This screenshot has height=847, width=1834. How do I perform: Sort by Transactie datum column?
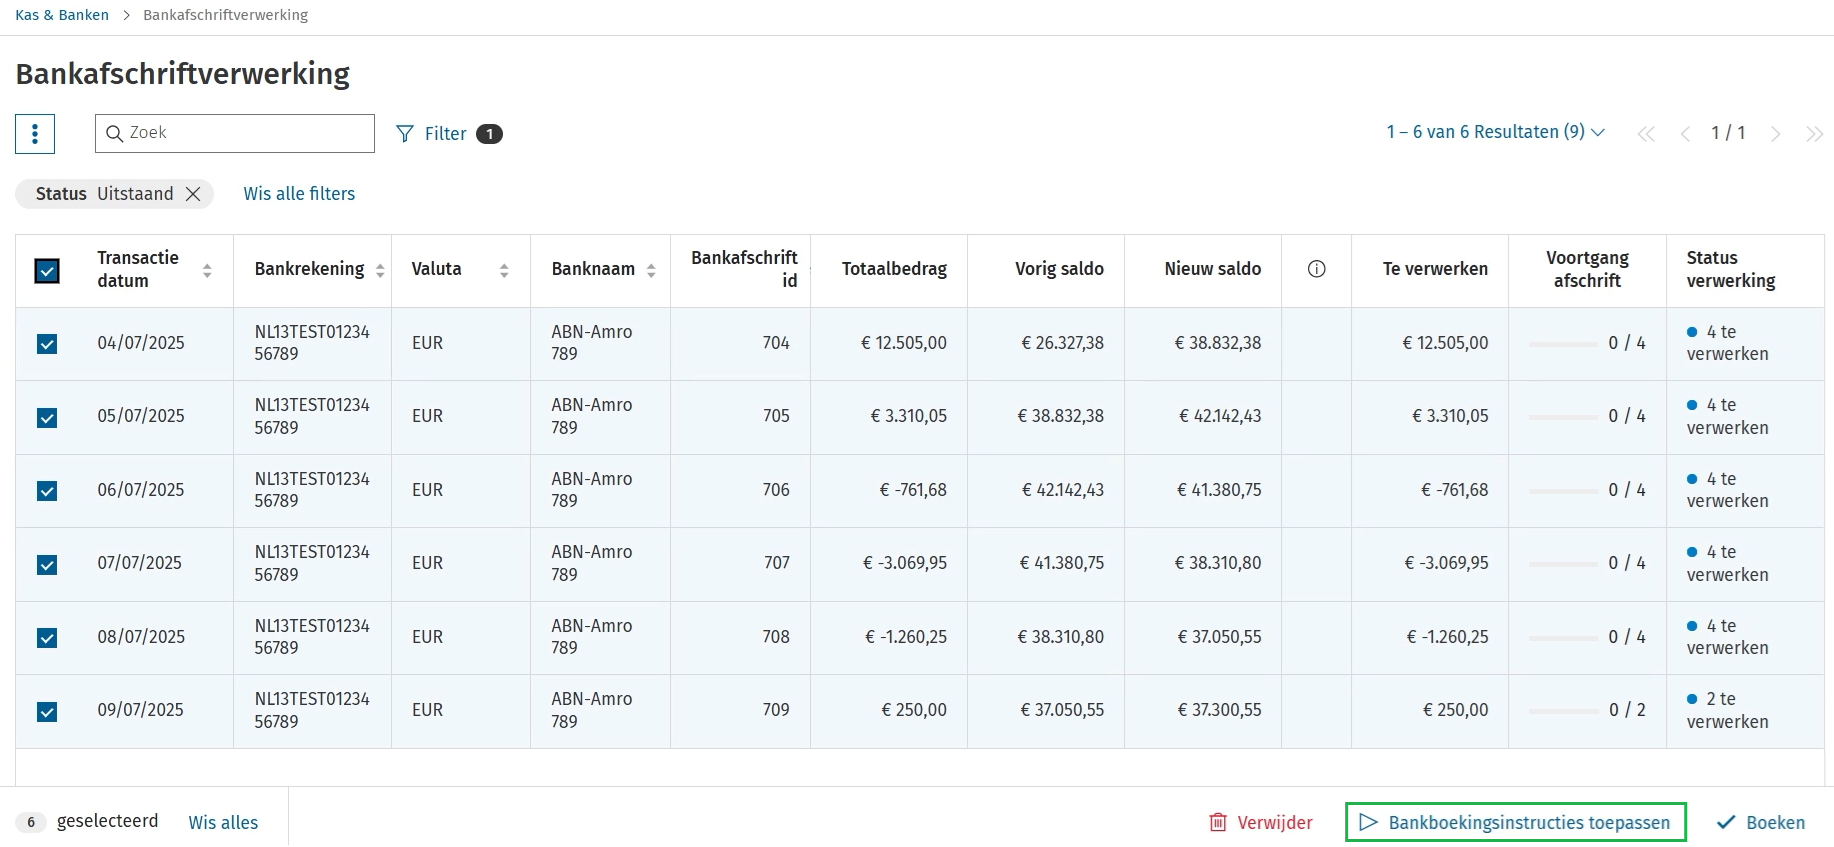pos(207,270)
